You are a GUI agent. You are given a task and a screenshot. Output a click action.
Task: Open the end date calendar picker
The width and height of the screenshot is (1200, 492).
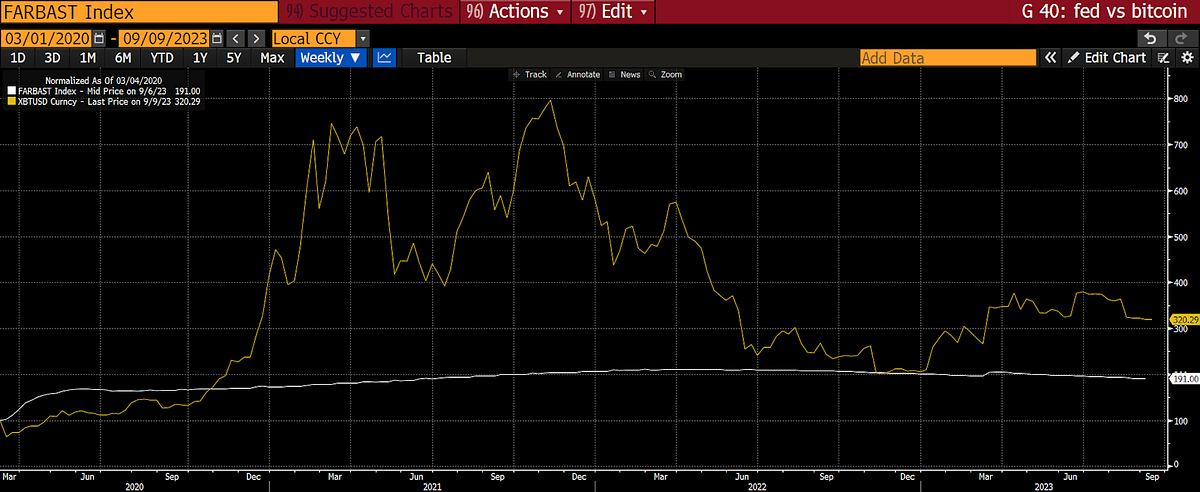217,38
